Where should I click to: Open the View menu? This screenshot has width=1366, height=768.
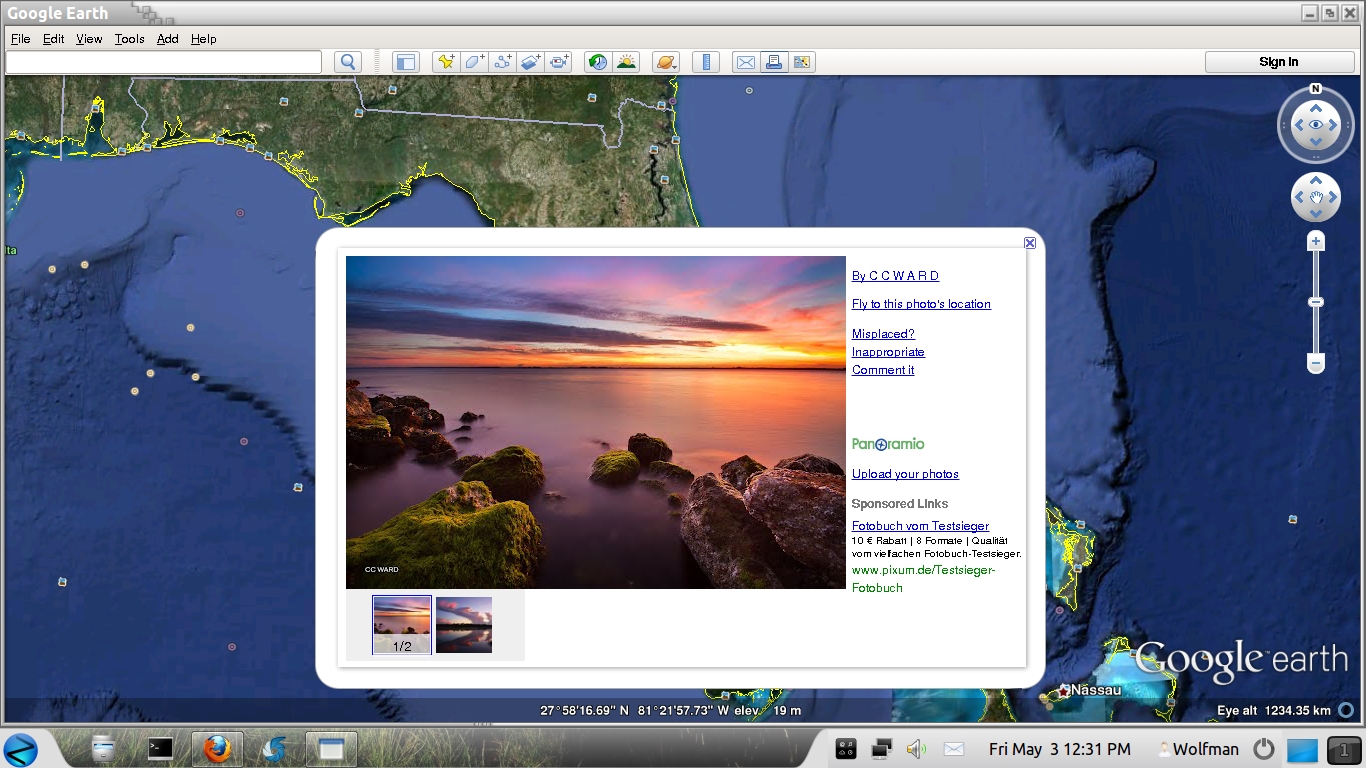coord(89,39)
